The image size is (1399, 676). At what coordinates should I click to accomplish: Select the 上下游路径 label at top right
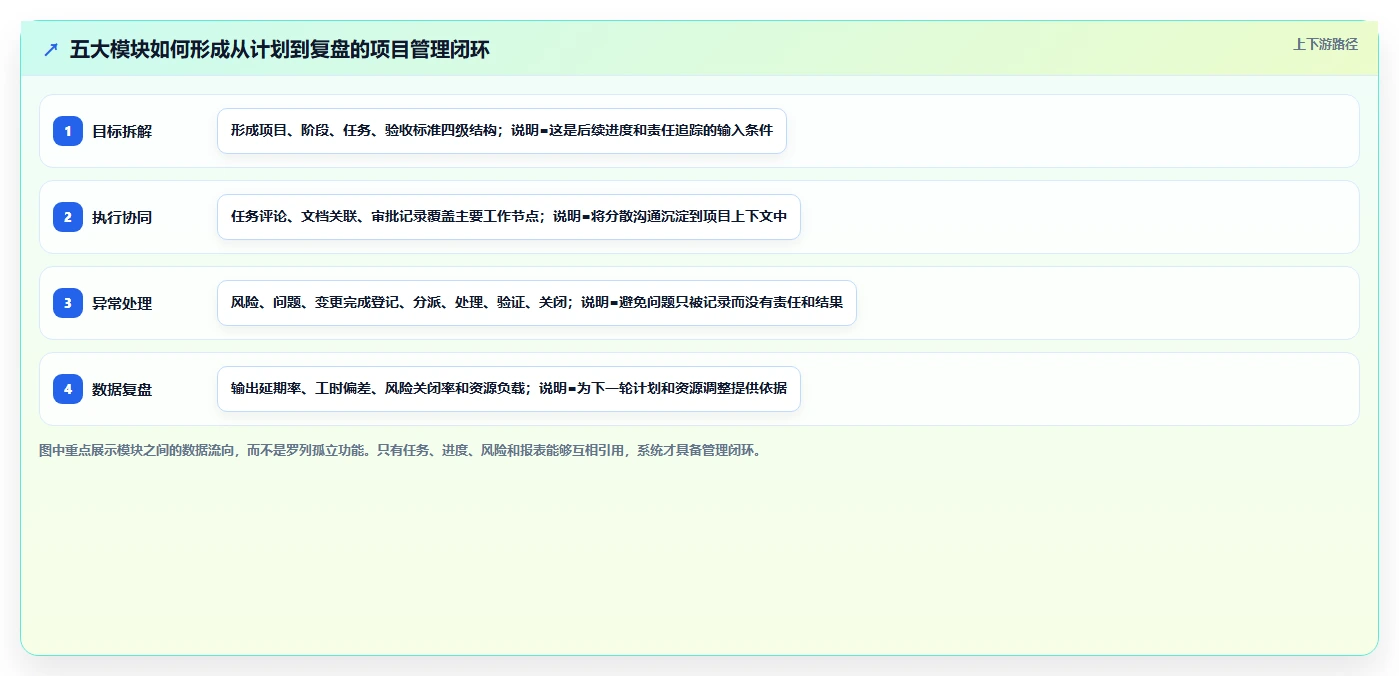coord(1325,44)
